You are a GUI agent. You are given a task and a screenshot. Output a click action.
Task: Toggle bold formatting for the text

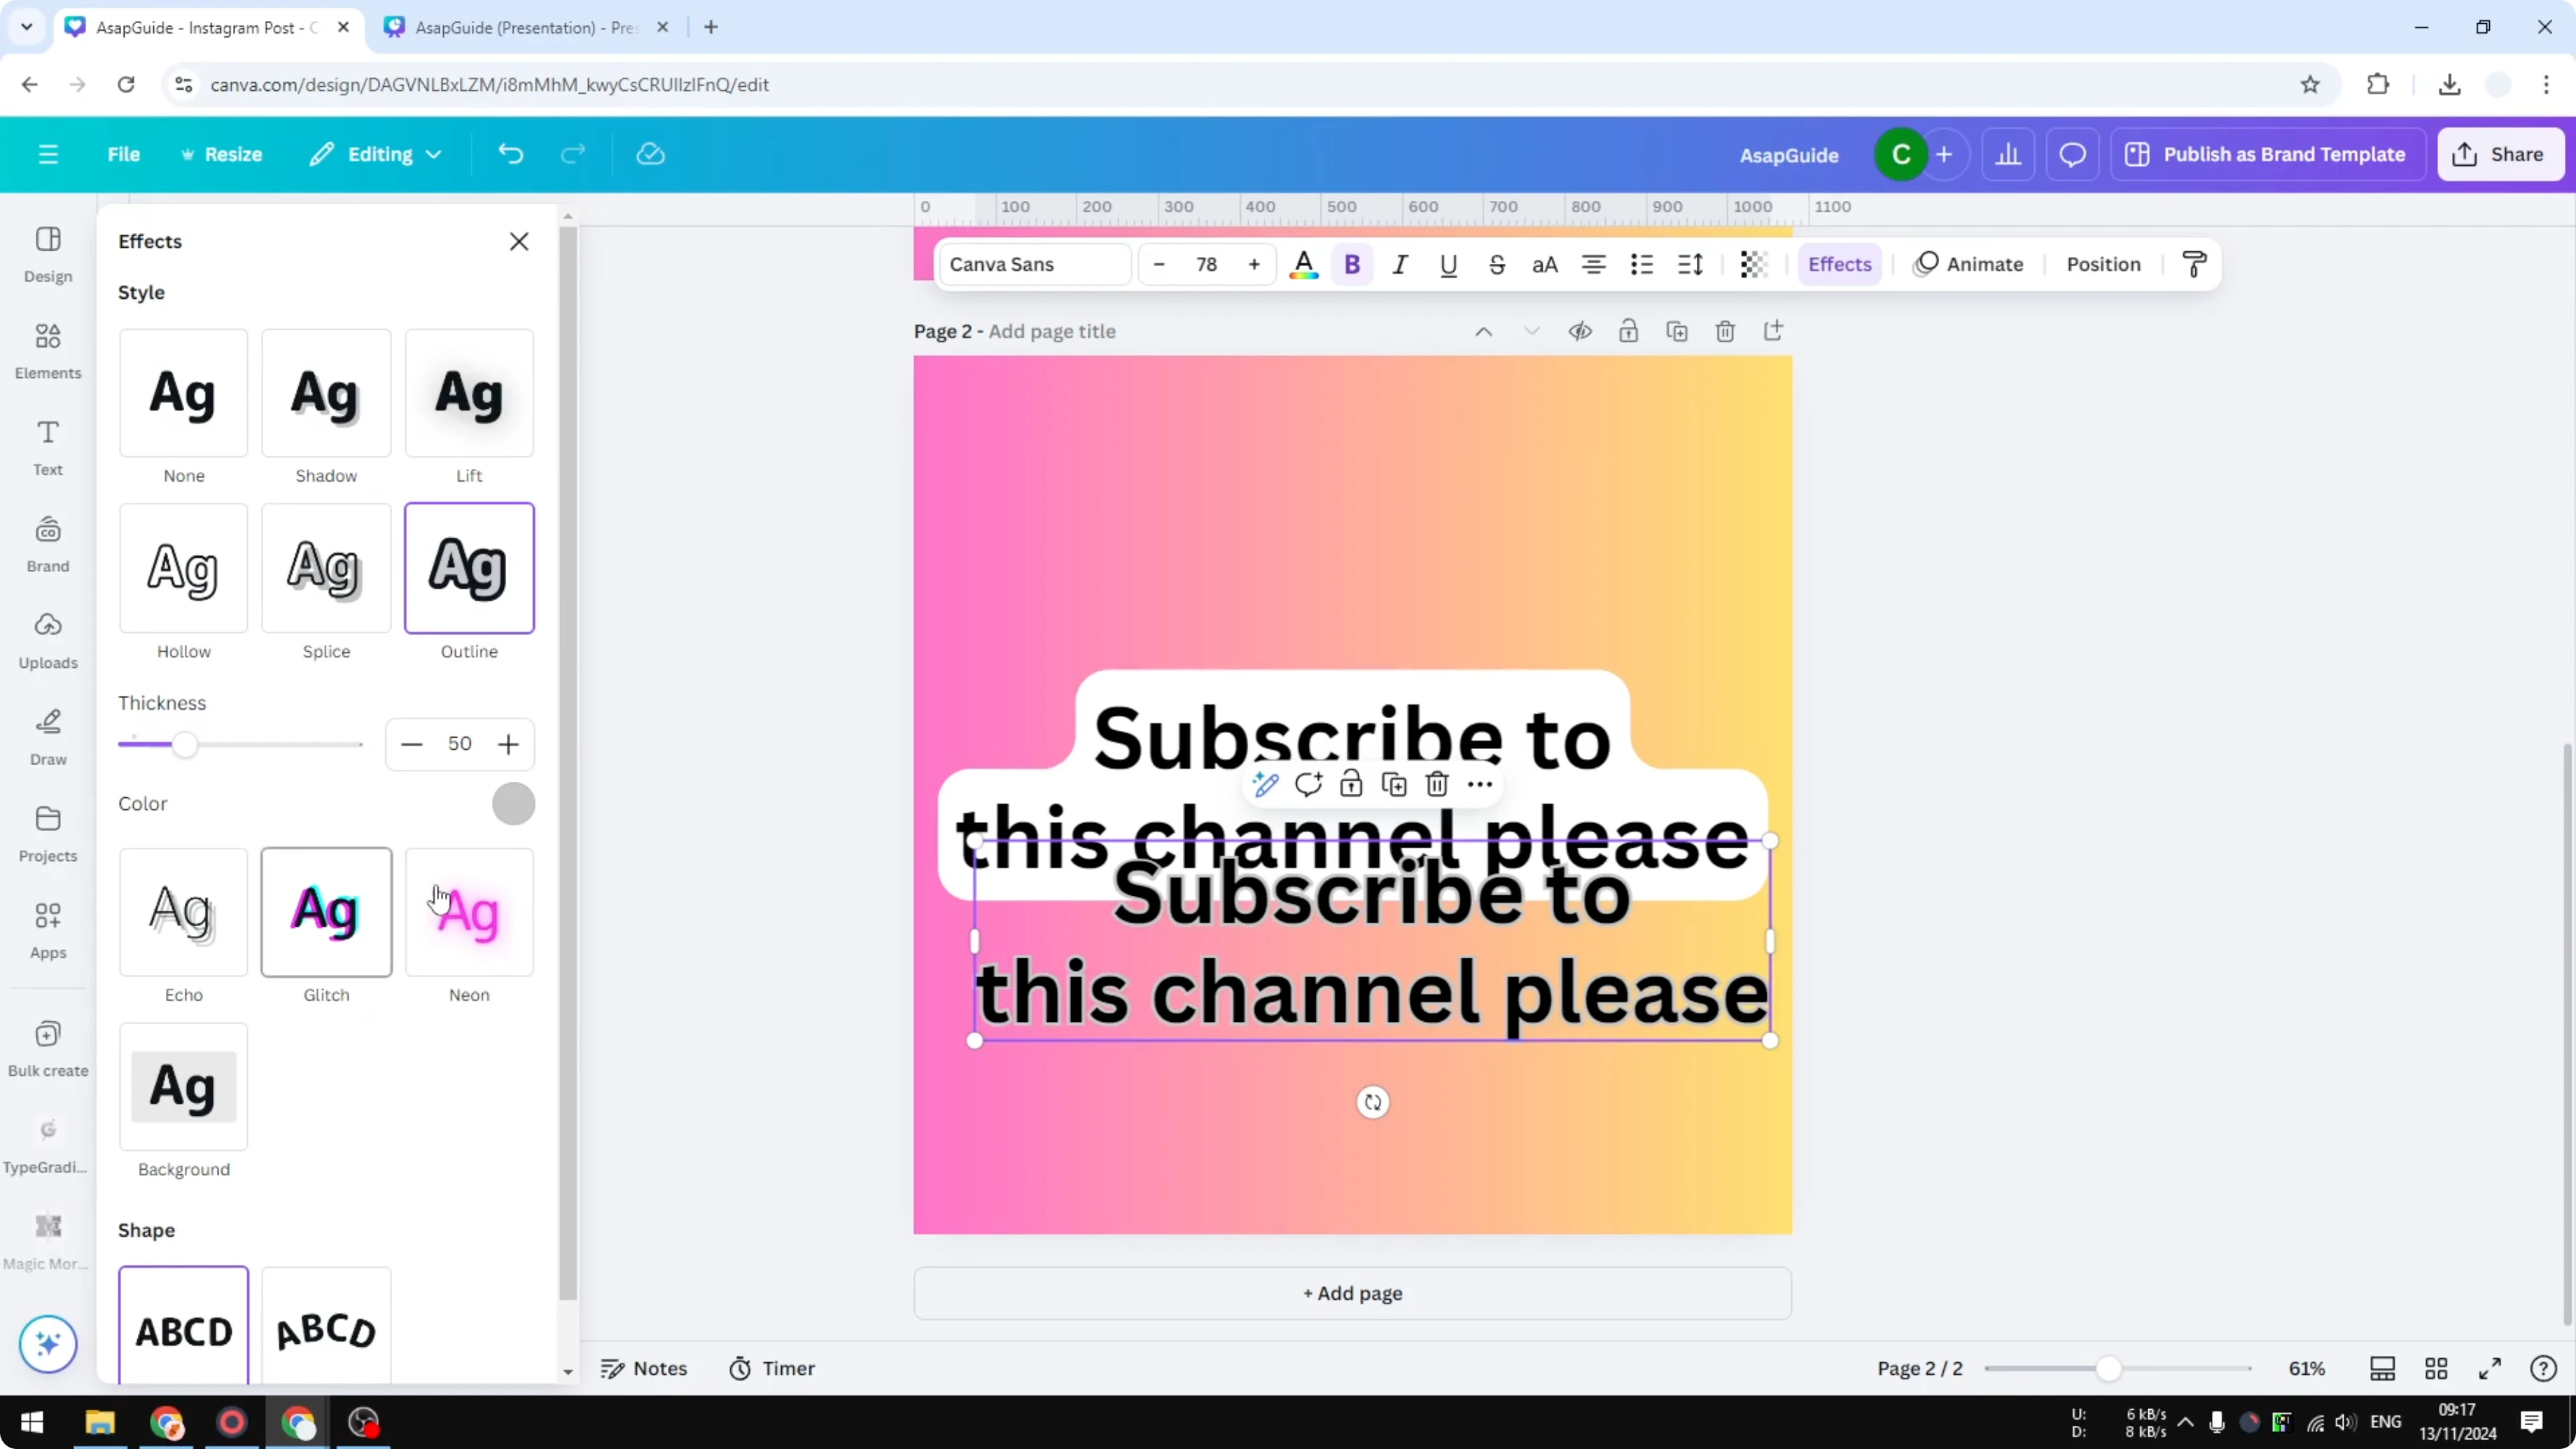pos(1352,264)
